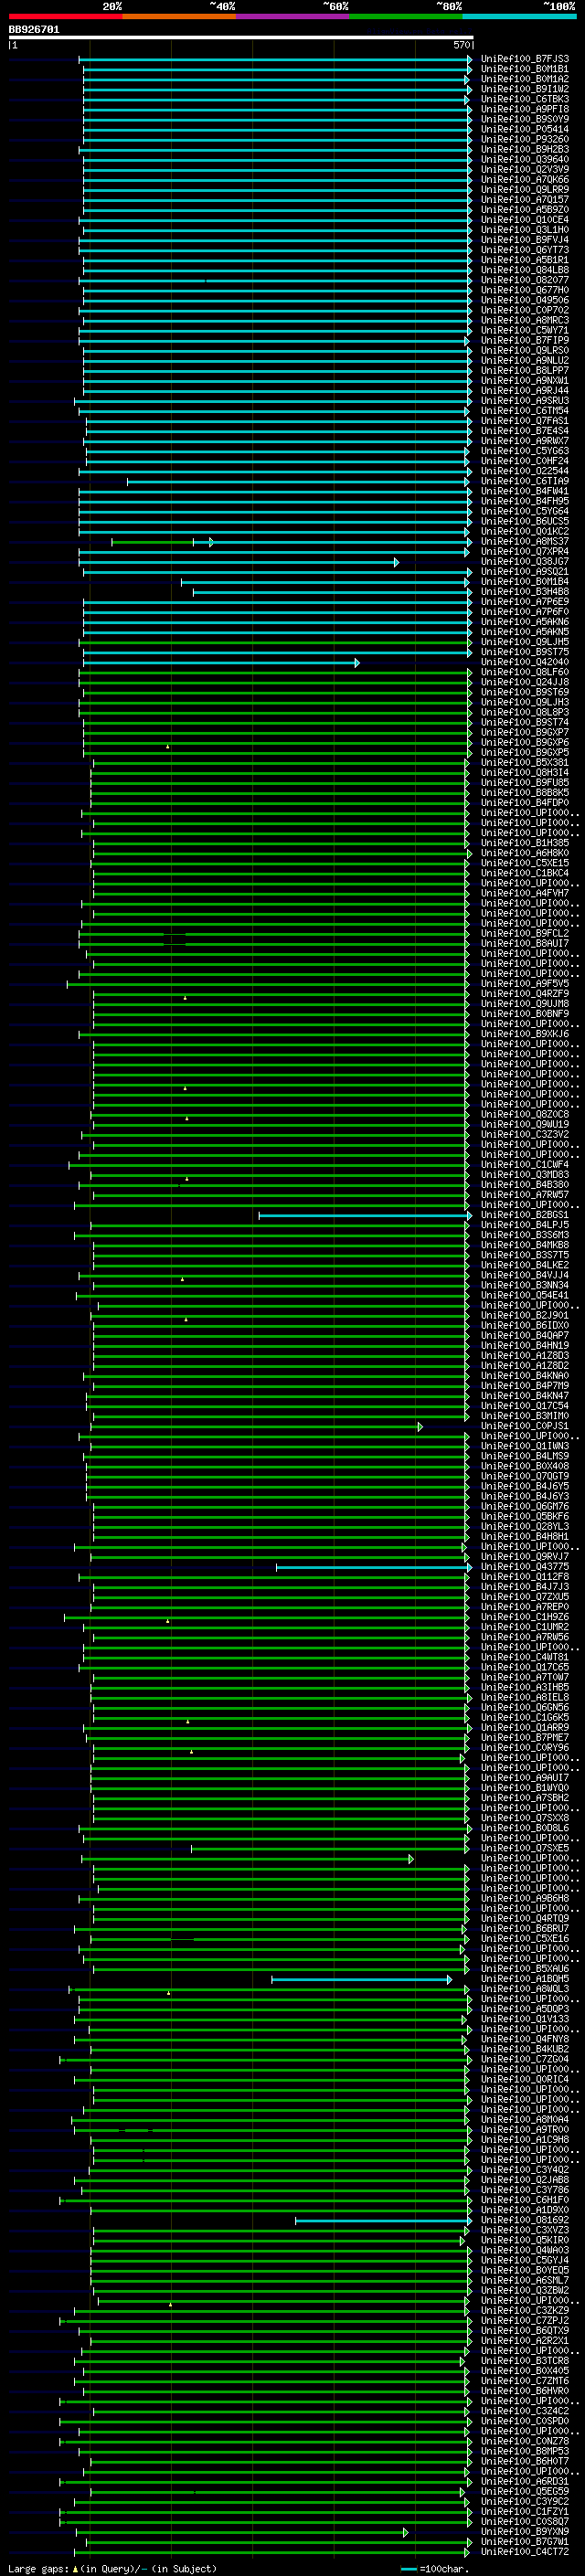The image size is (585, 2576).
Task: Open hit UniRef100_B7FJS3
Action: (x=525, y=60)
